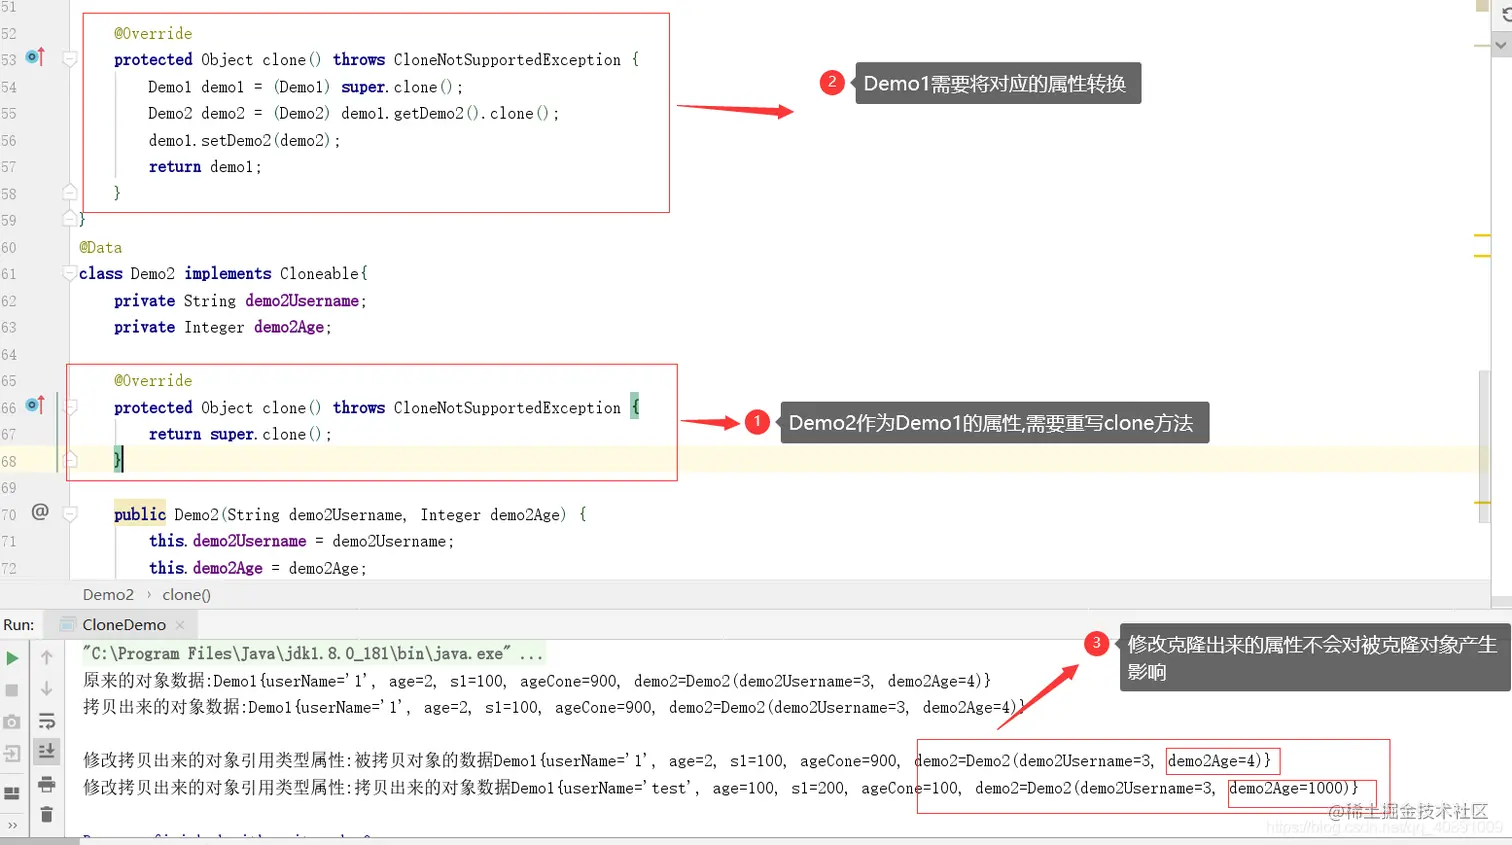Show more Run toolbar actions chevrons
The width and height of the screenshot is (1512, 845).
pos(12,825)
